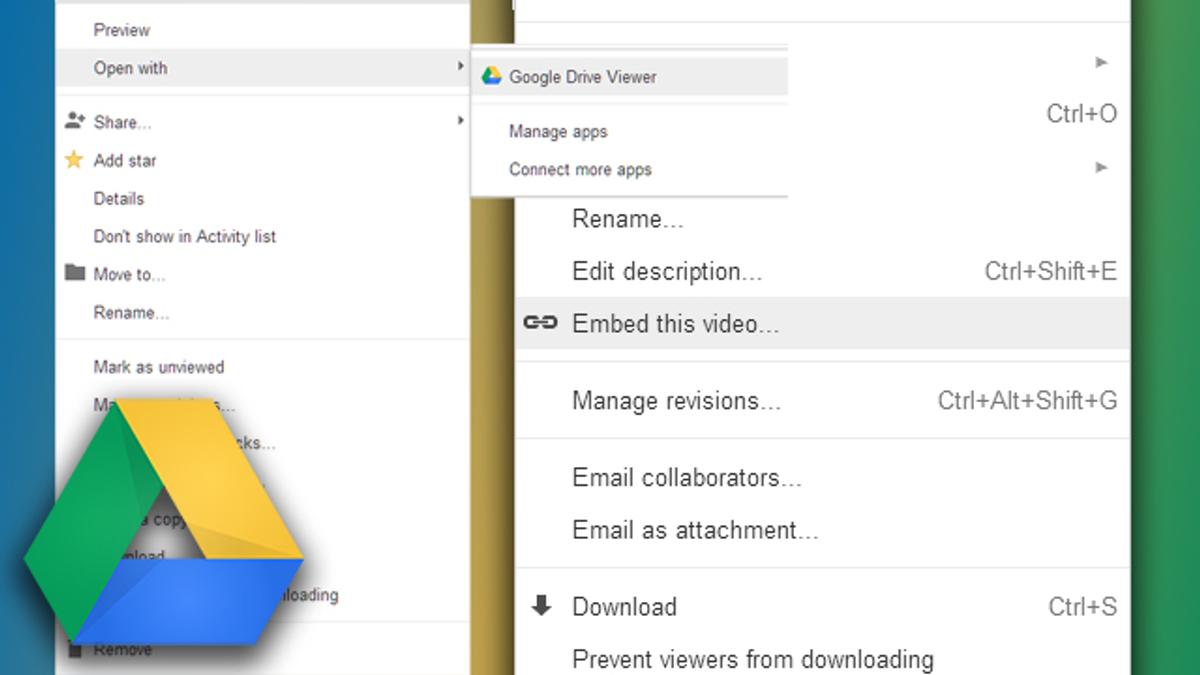The height and width of the screenshot is (675, 1200).
Task: Expand the submenu arrow beneath the Ctrl+O shortcut
Action: (1101, 167)
